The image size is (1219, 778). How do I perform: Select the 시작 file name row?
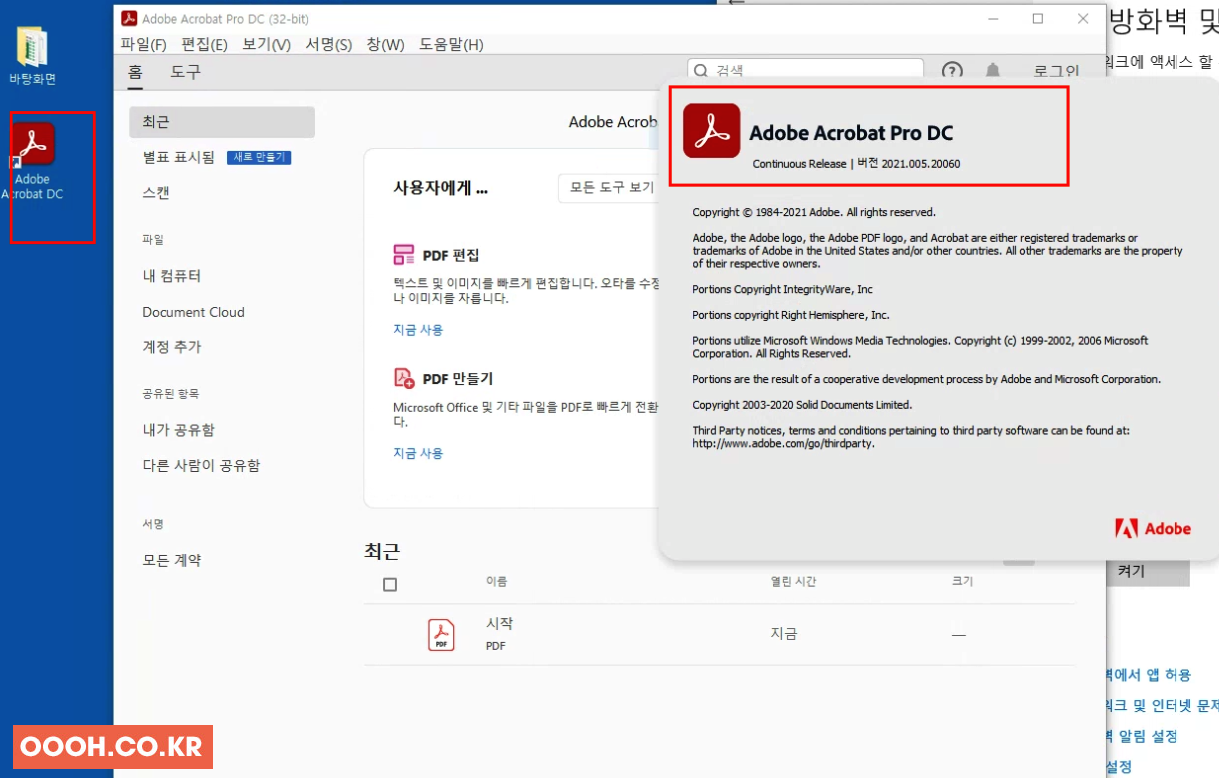(x=499, y=624)
